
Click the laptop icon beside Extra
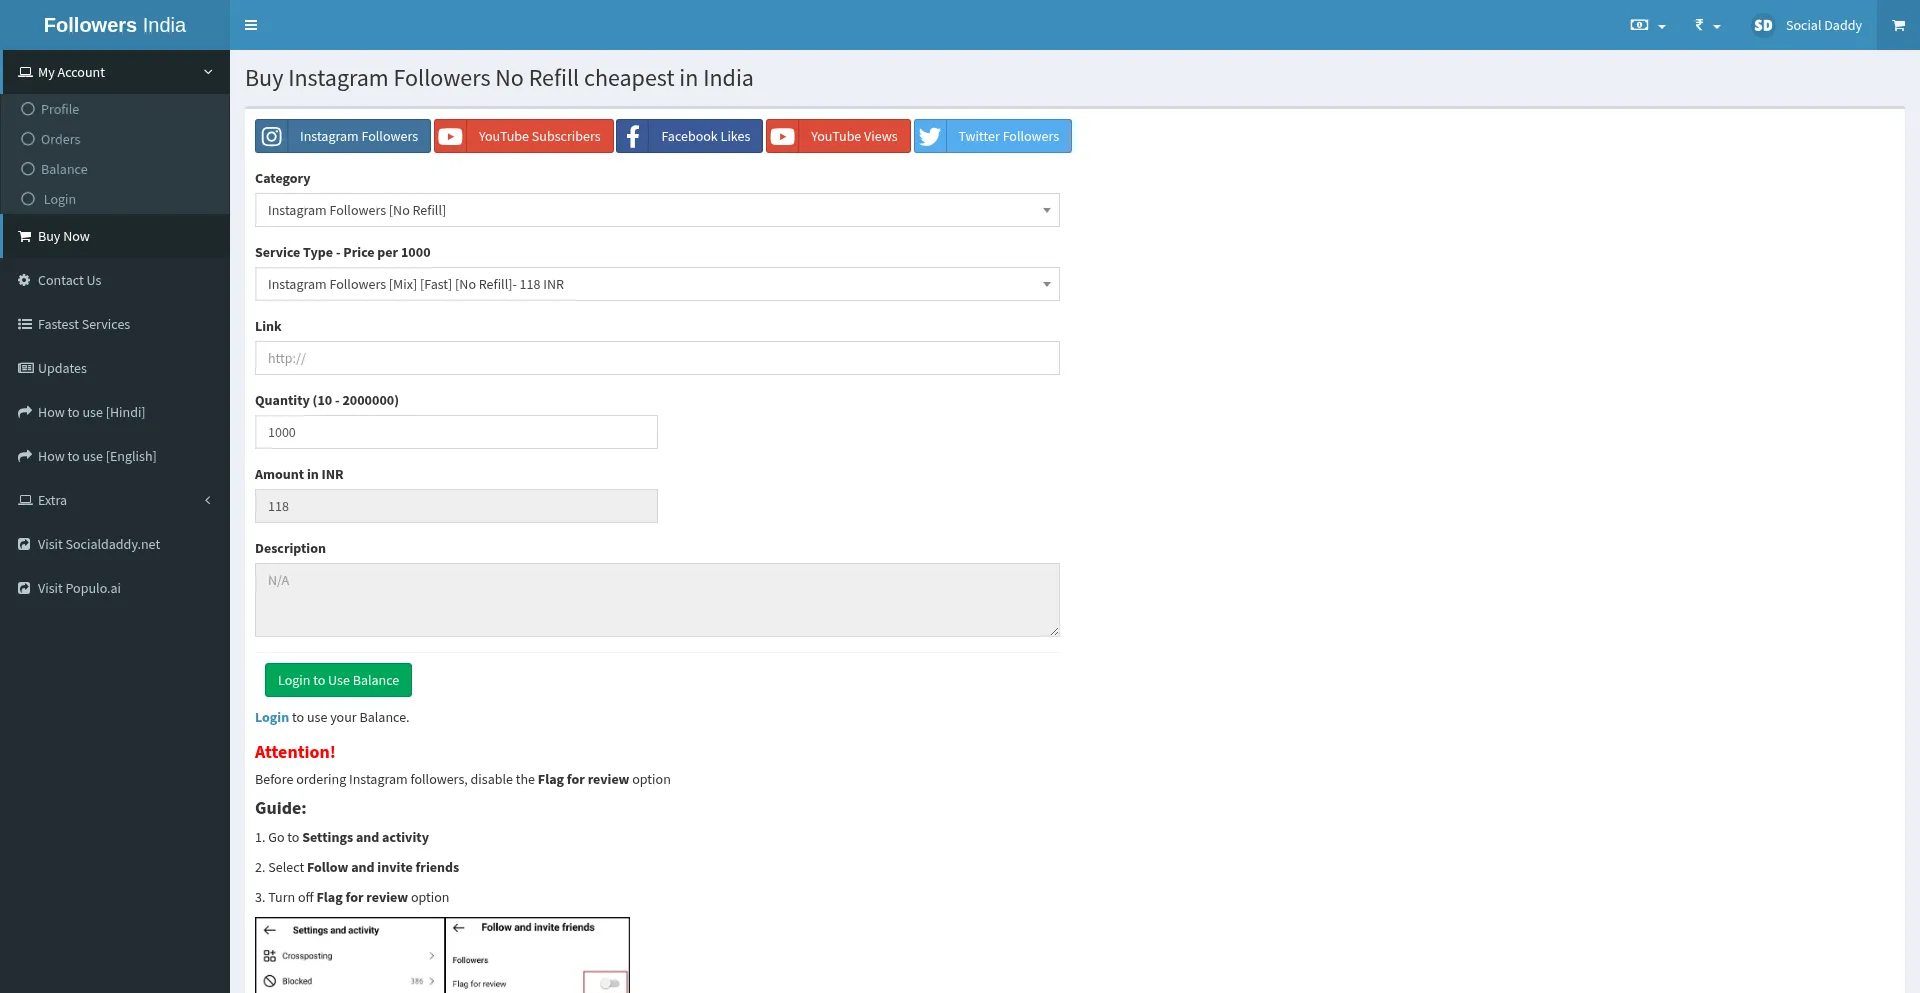coord(25,500)
